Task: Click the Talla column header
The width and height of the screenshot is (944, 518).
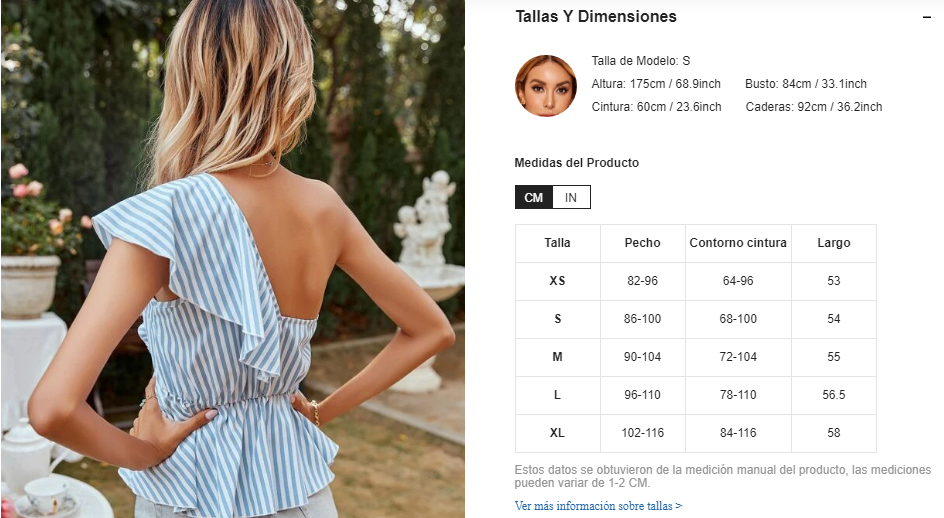Action: point(557,243)
